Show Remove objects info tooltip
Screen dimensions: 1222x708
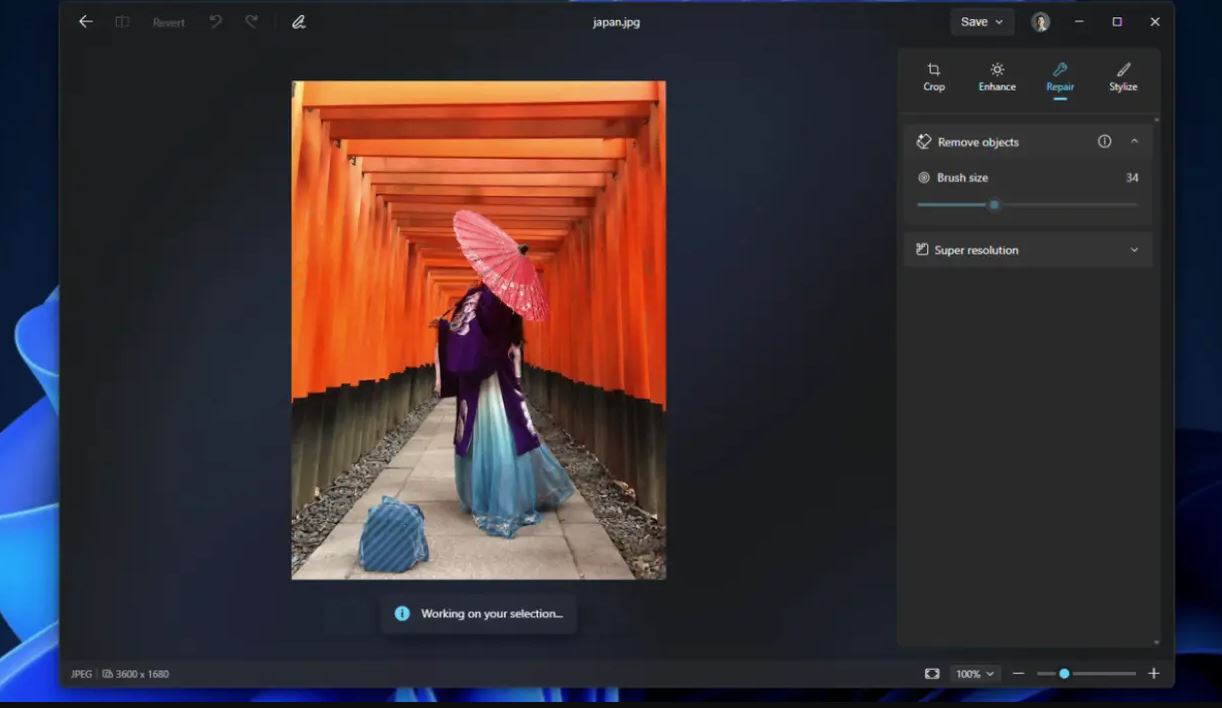(1104, 142)
